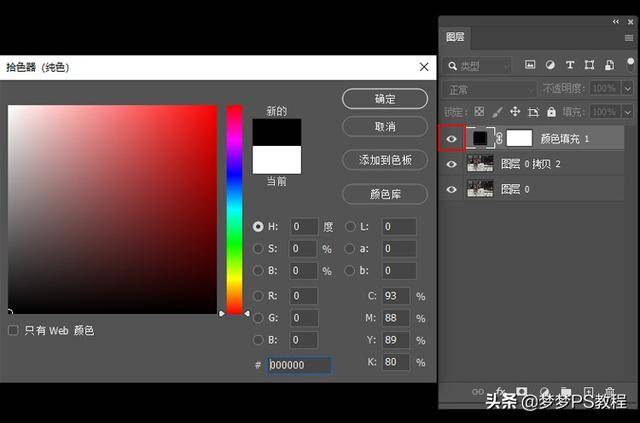Click the K: black percentage field

(x=396, y=362)
